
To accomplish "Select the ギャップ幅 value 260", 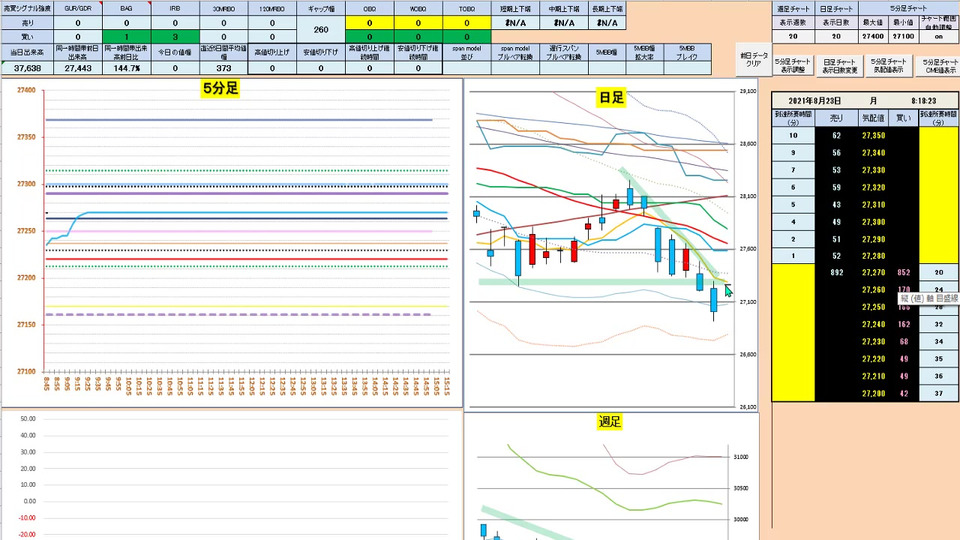I will [x=321, y=29].
